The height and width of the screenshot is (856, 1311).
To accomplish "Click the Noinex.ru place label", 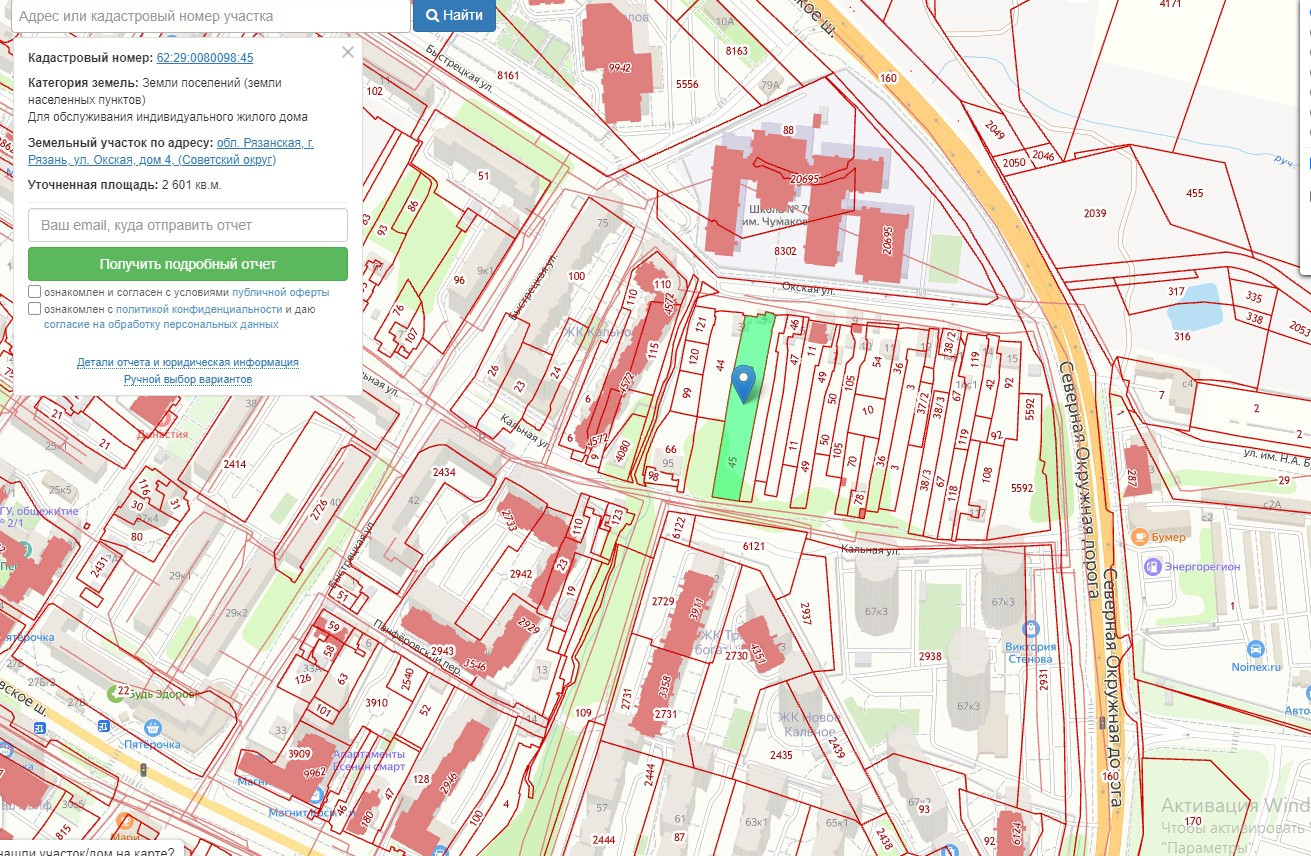I will tap(1256, 666).
